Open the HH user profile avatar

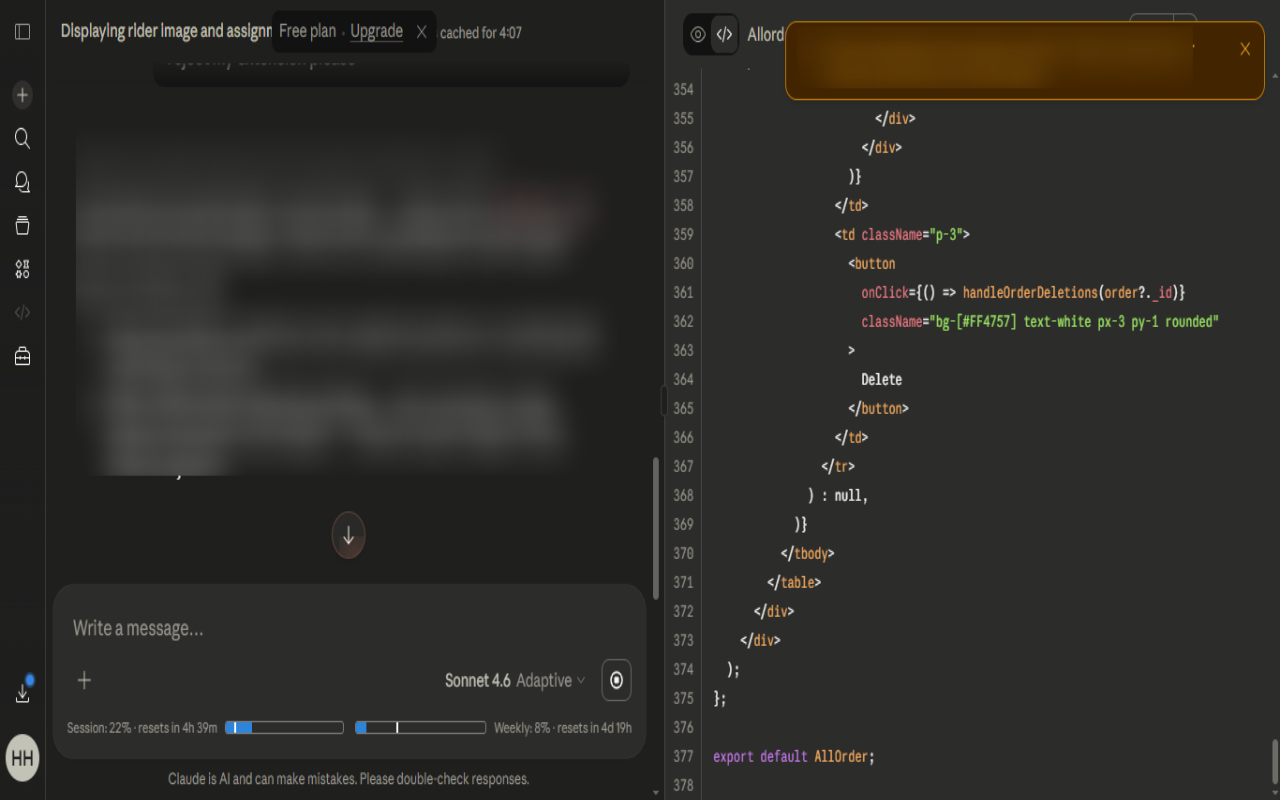point(22,758)
